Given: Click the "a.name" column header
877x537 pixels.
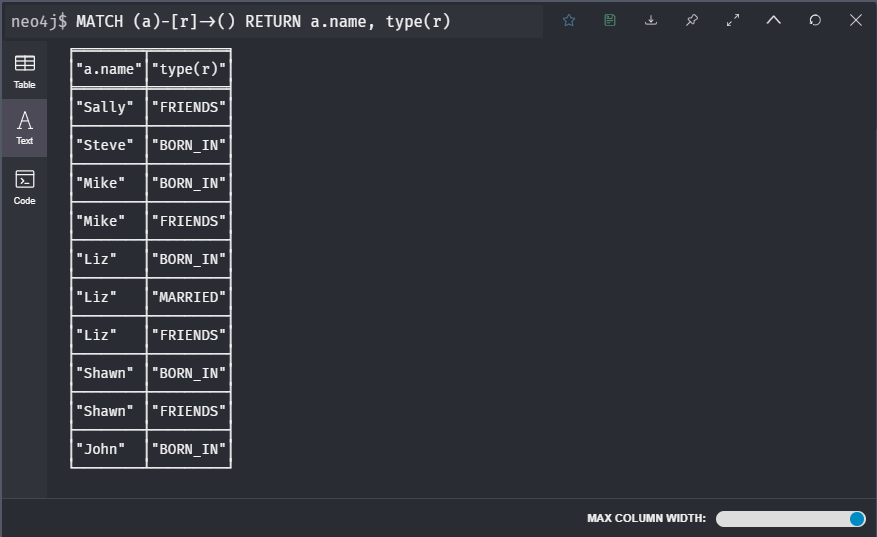Looking at the screenshot, I should pos(108,69).
